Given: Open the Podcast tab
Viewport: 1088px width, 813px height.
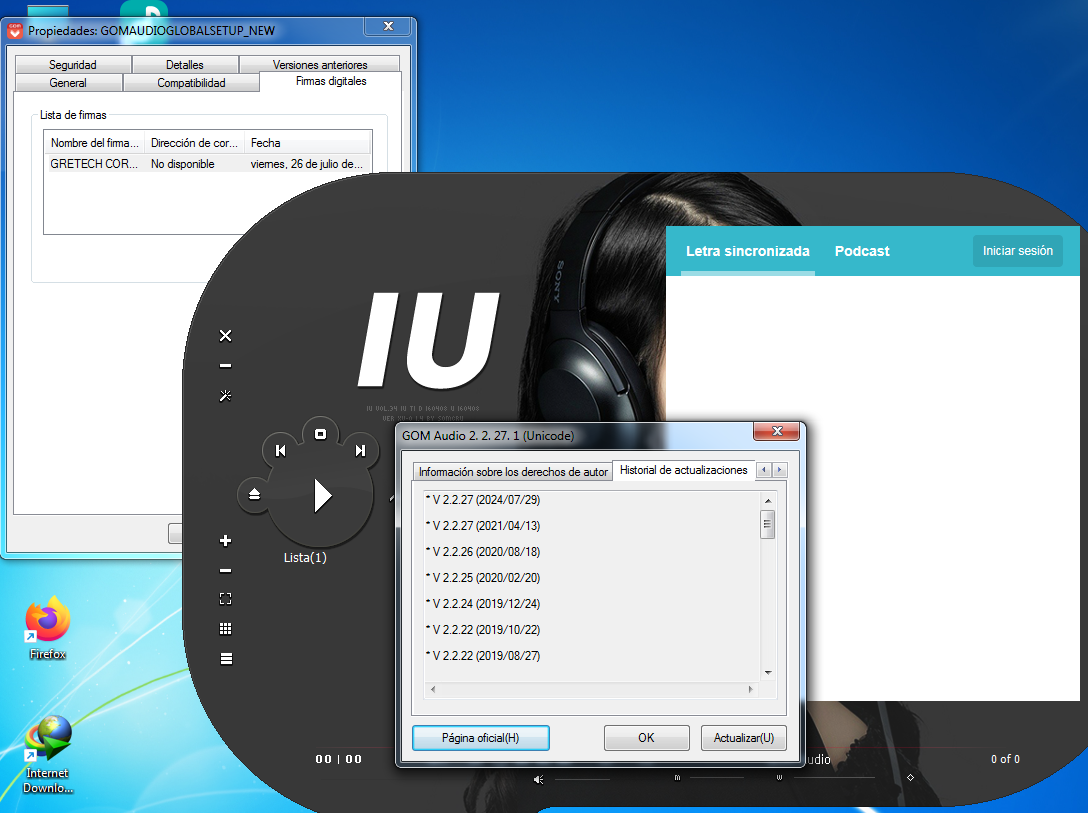Looking at the screenshot, I should (862, 251).
